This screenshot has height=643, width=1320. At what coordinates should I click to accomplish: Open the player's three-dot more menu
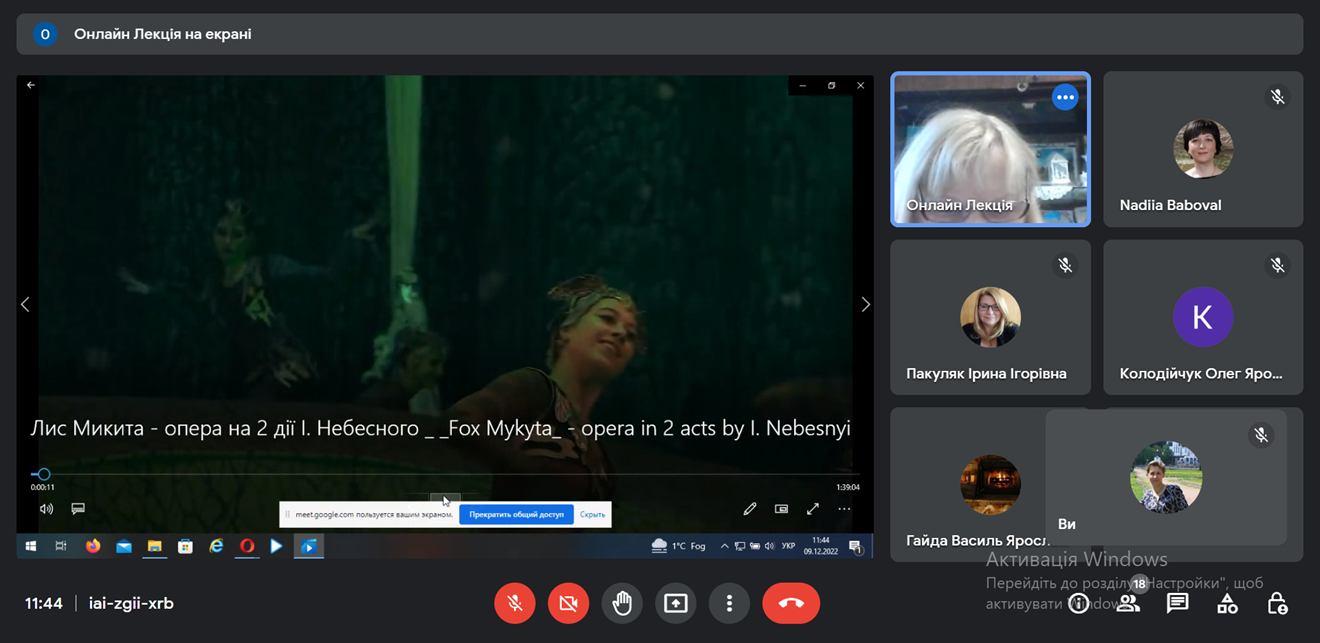click(x=845, y=508)
